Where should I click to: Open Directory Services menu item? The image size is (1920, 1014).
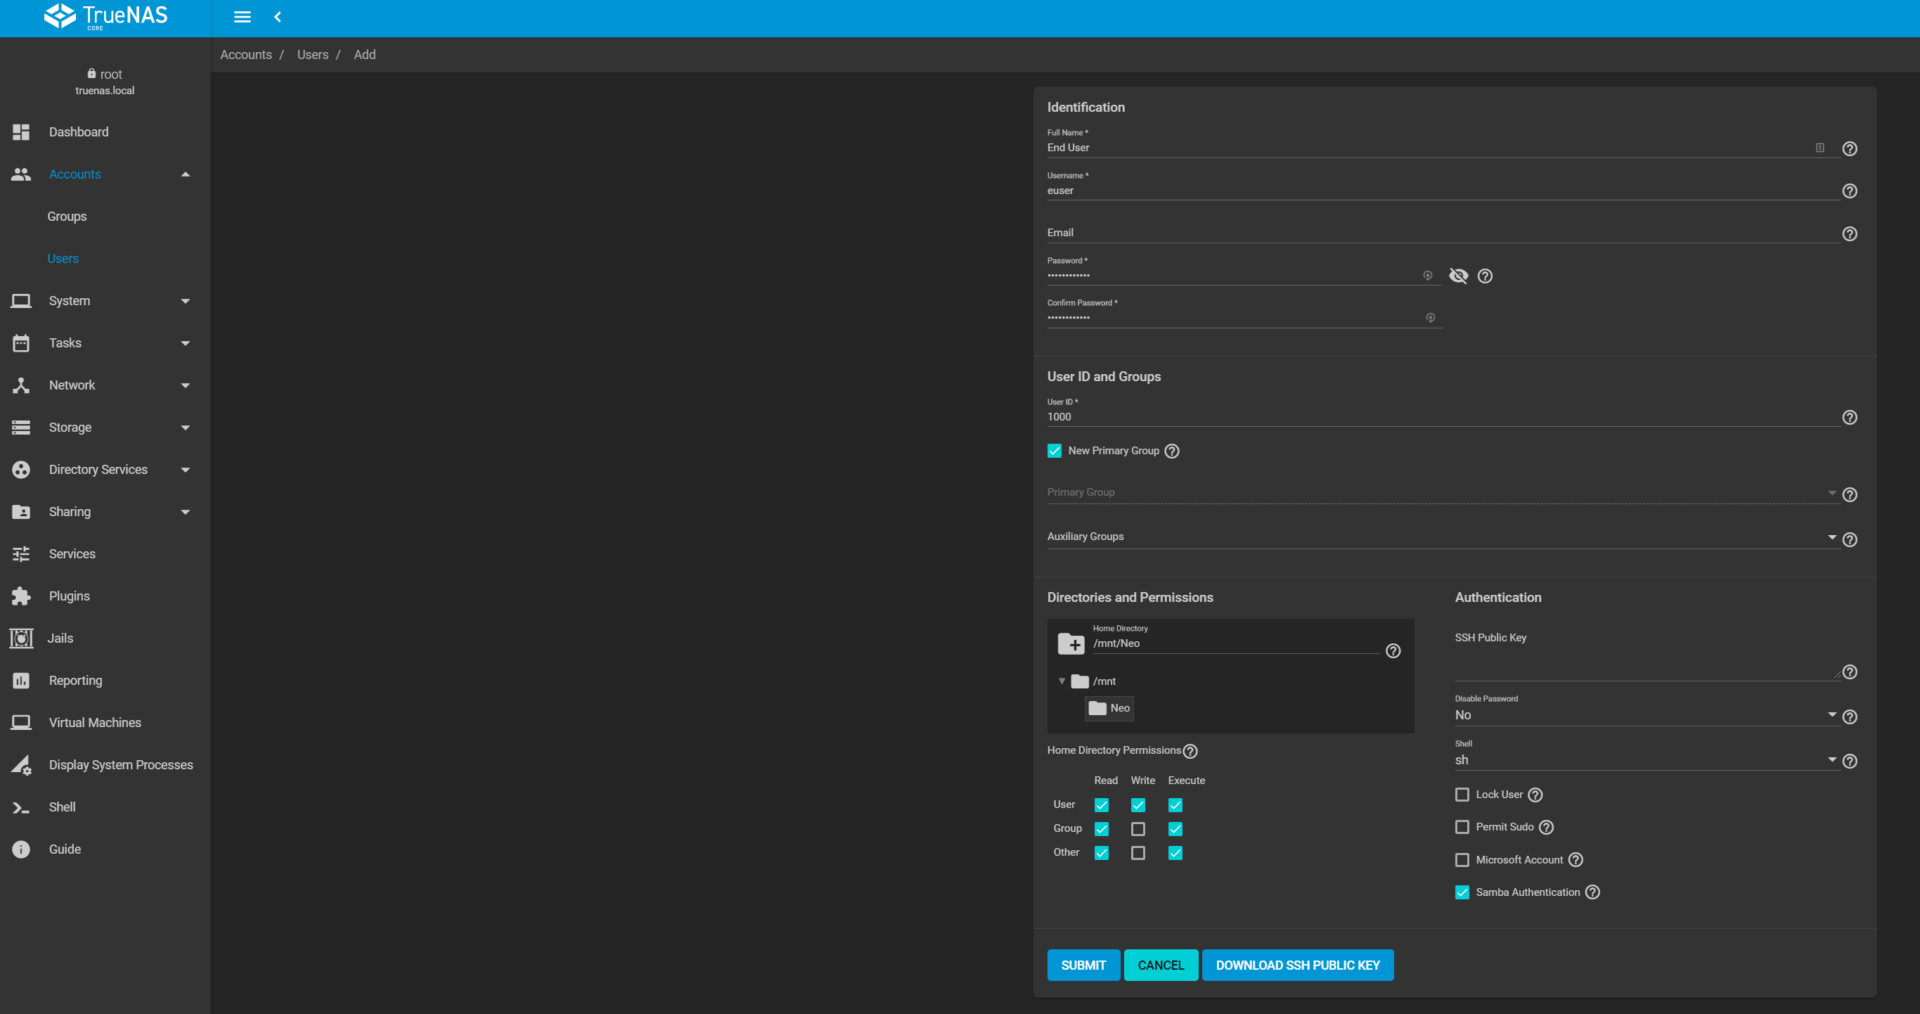[x=105, y=470]
